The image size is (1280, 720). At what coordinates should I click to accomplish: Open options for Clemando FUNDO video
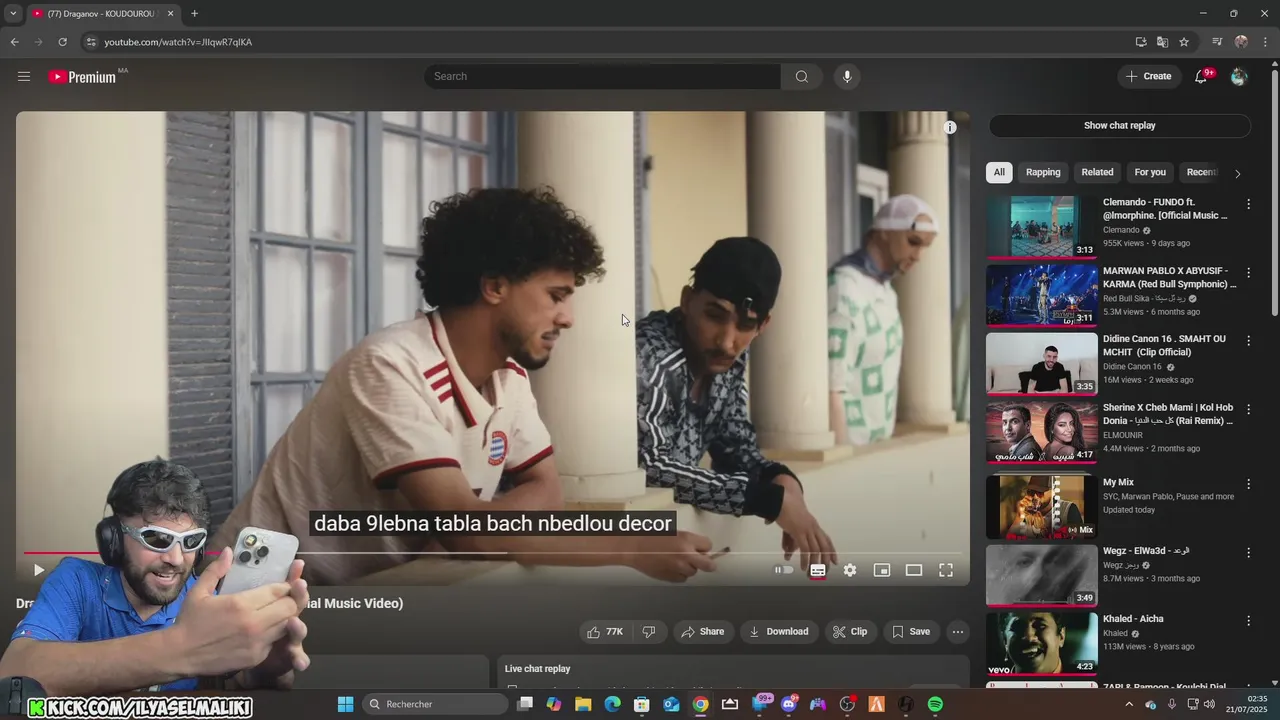click(x=1248, y=204)
